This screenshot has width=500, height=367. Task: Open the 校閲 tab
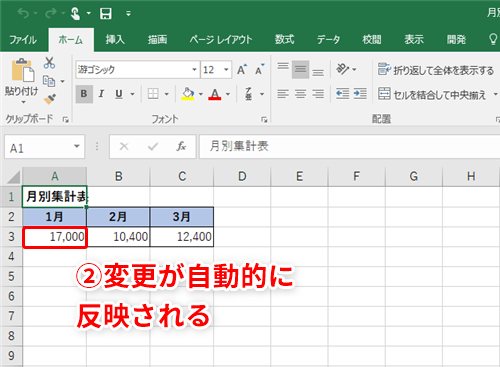pos(372,40)
